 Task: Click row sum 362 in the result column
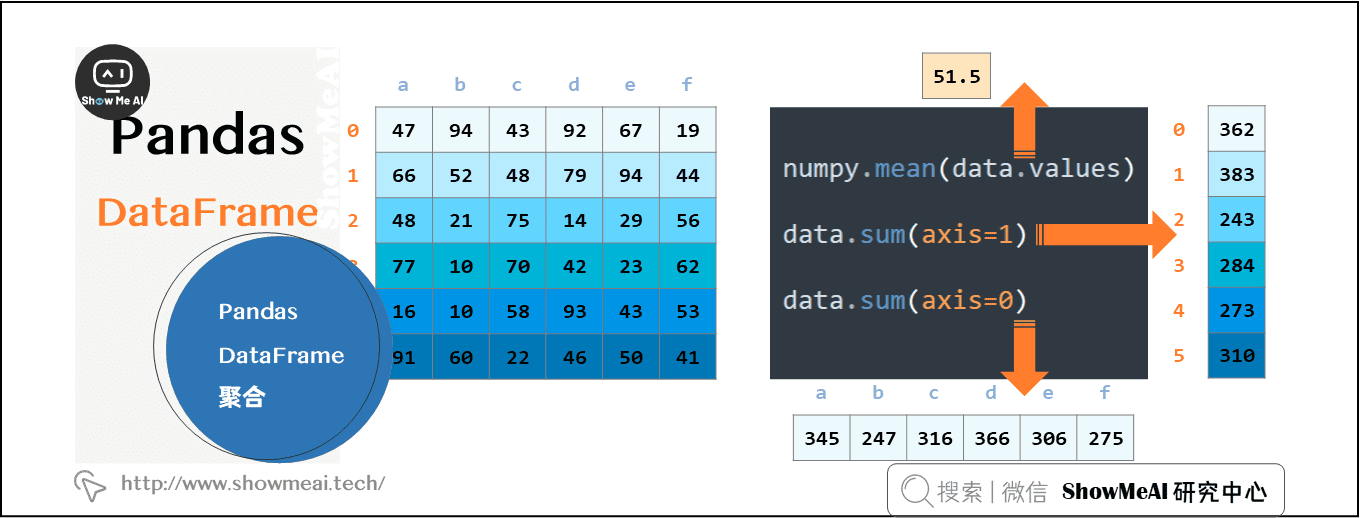coord(1237,129)
